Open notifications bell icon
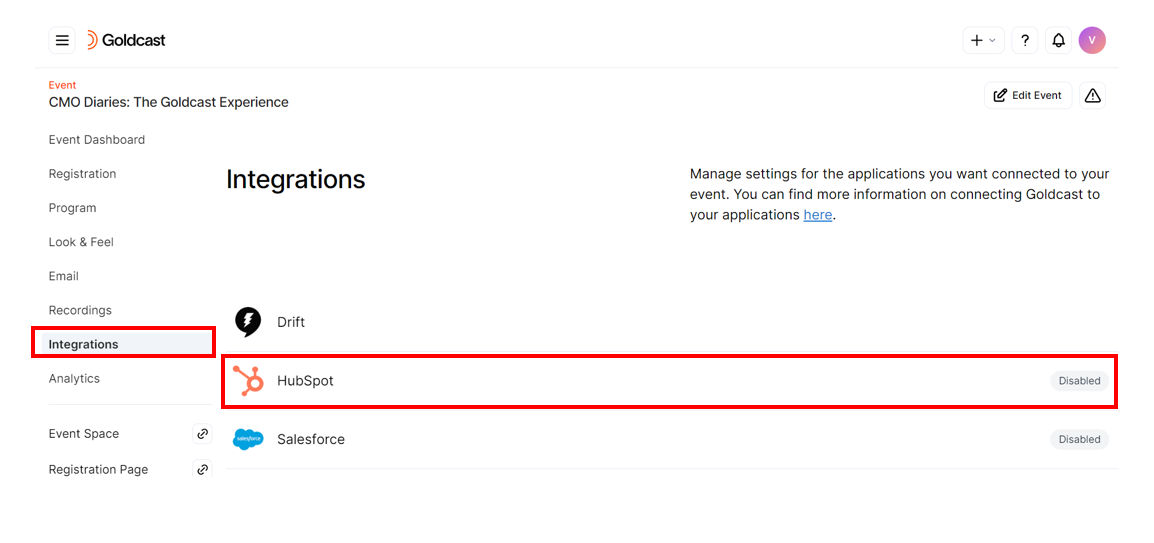Viewport: 1154px width, 543px height. click(1058, 40)
